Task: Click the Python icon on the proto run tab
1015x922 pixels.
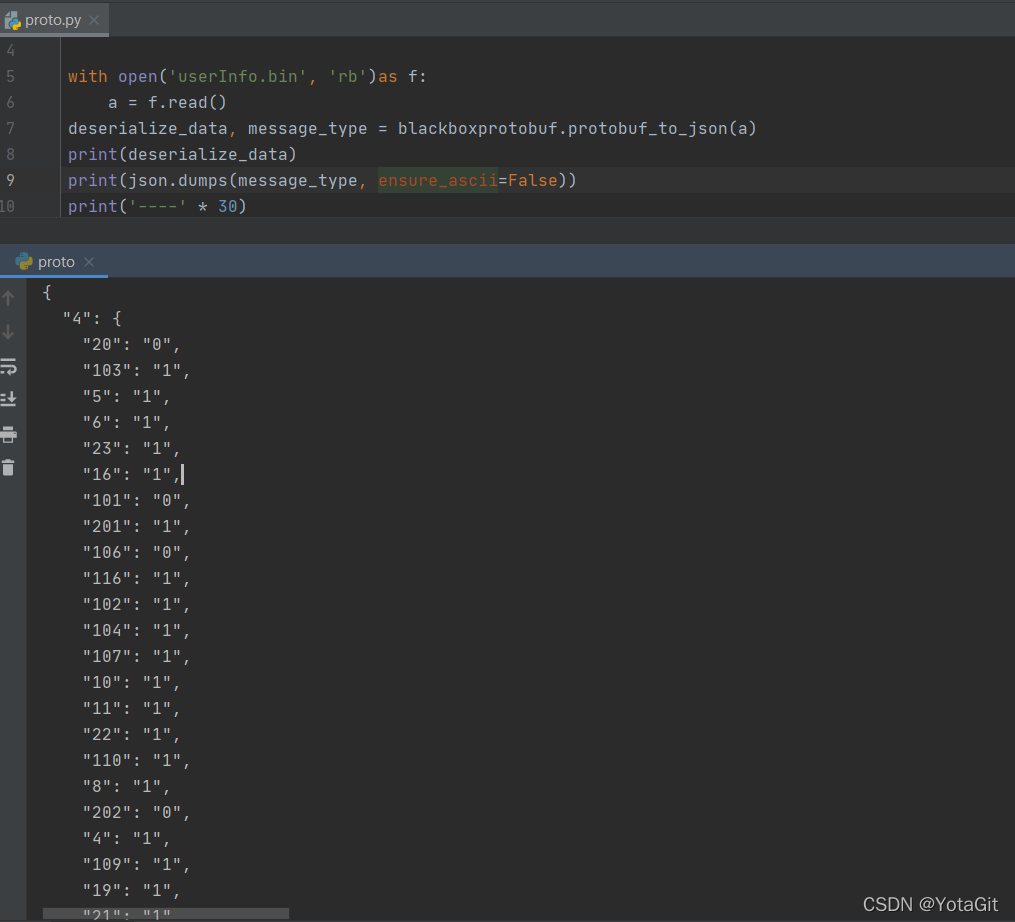Action: click(24, 262)
